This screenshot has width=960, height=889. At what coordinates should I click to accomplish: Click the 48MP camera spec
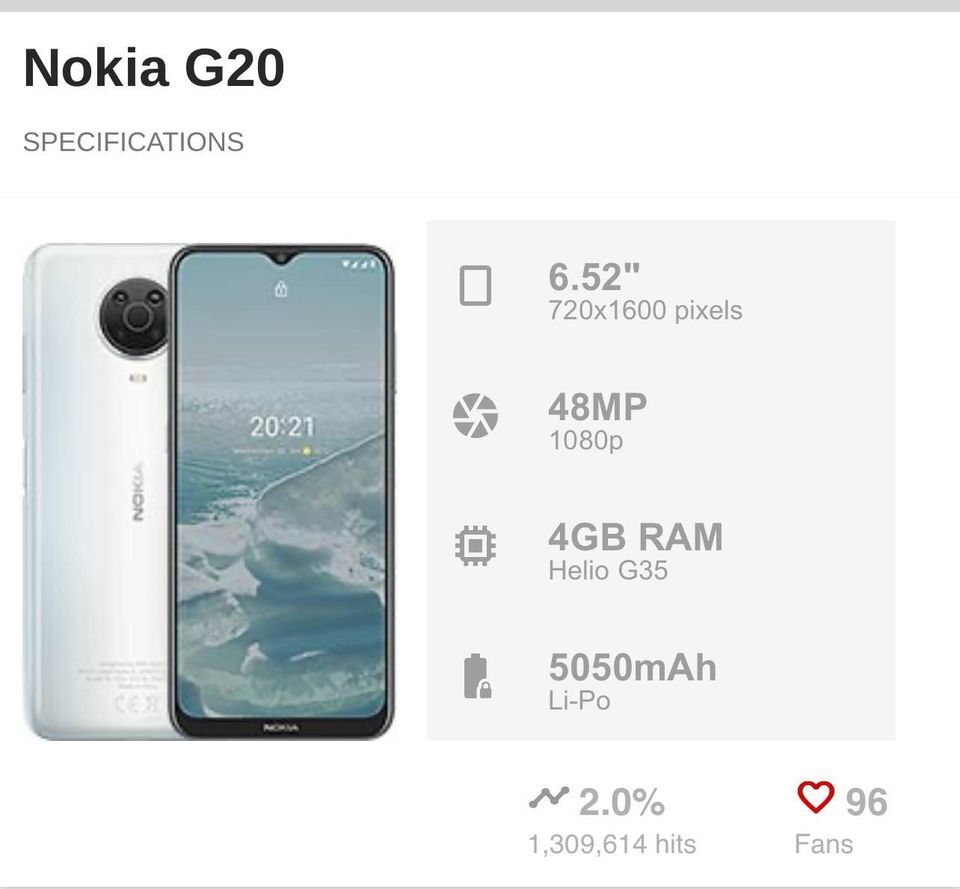click(x=597, y=407)
